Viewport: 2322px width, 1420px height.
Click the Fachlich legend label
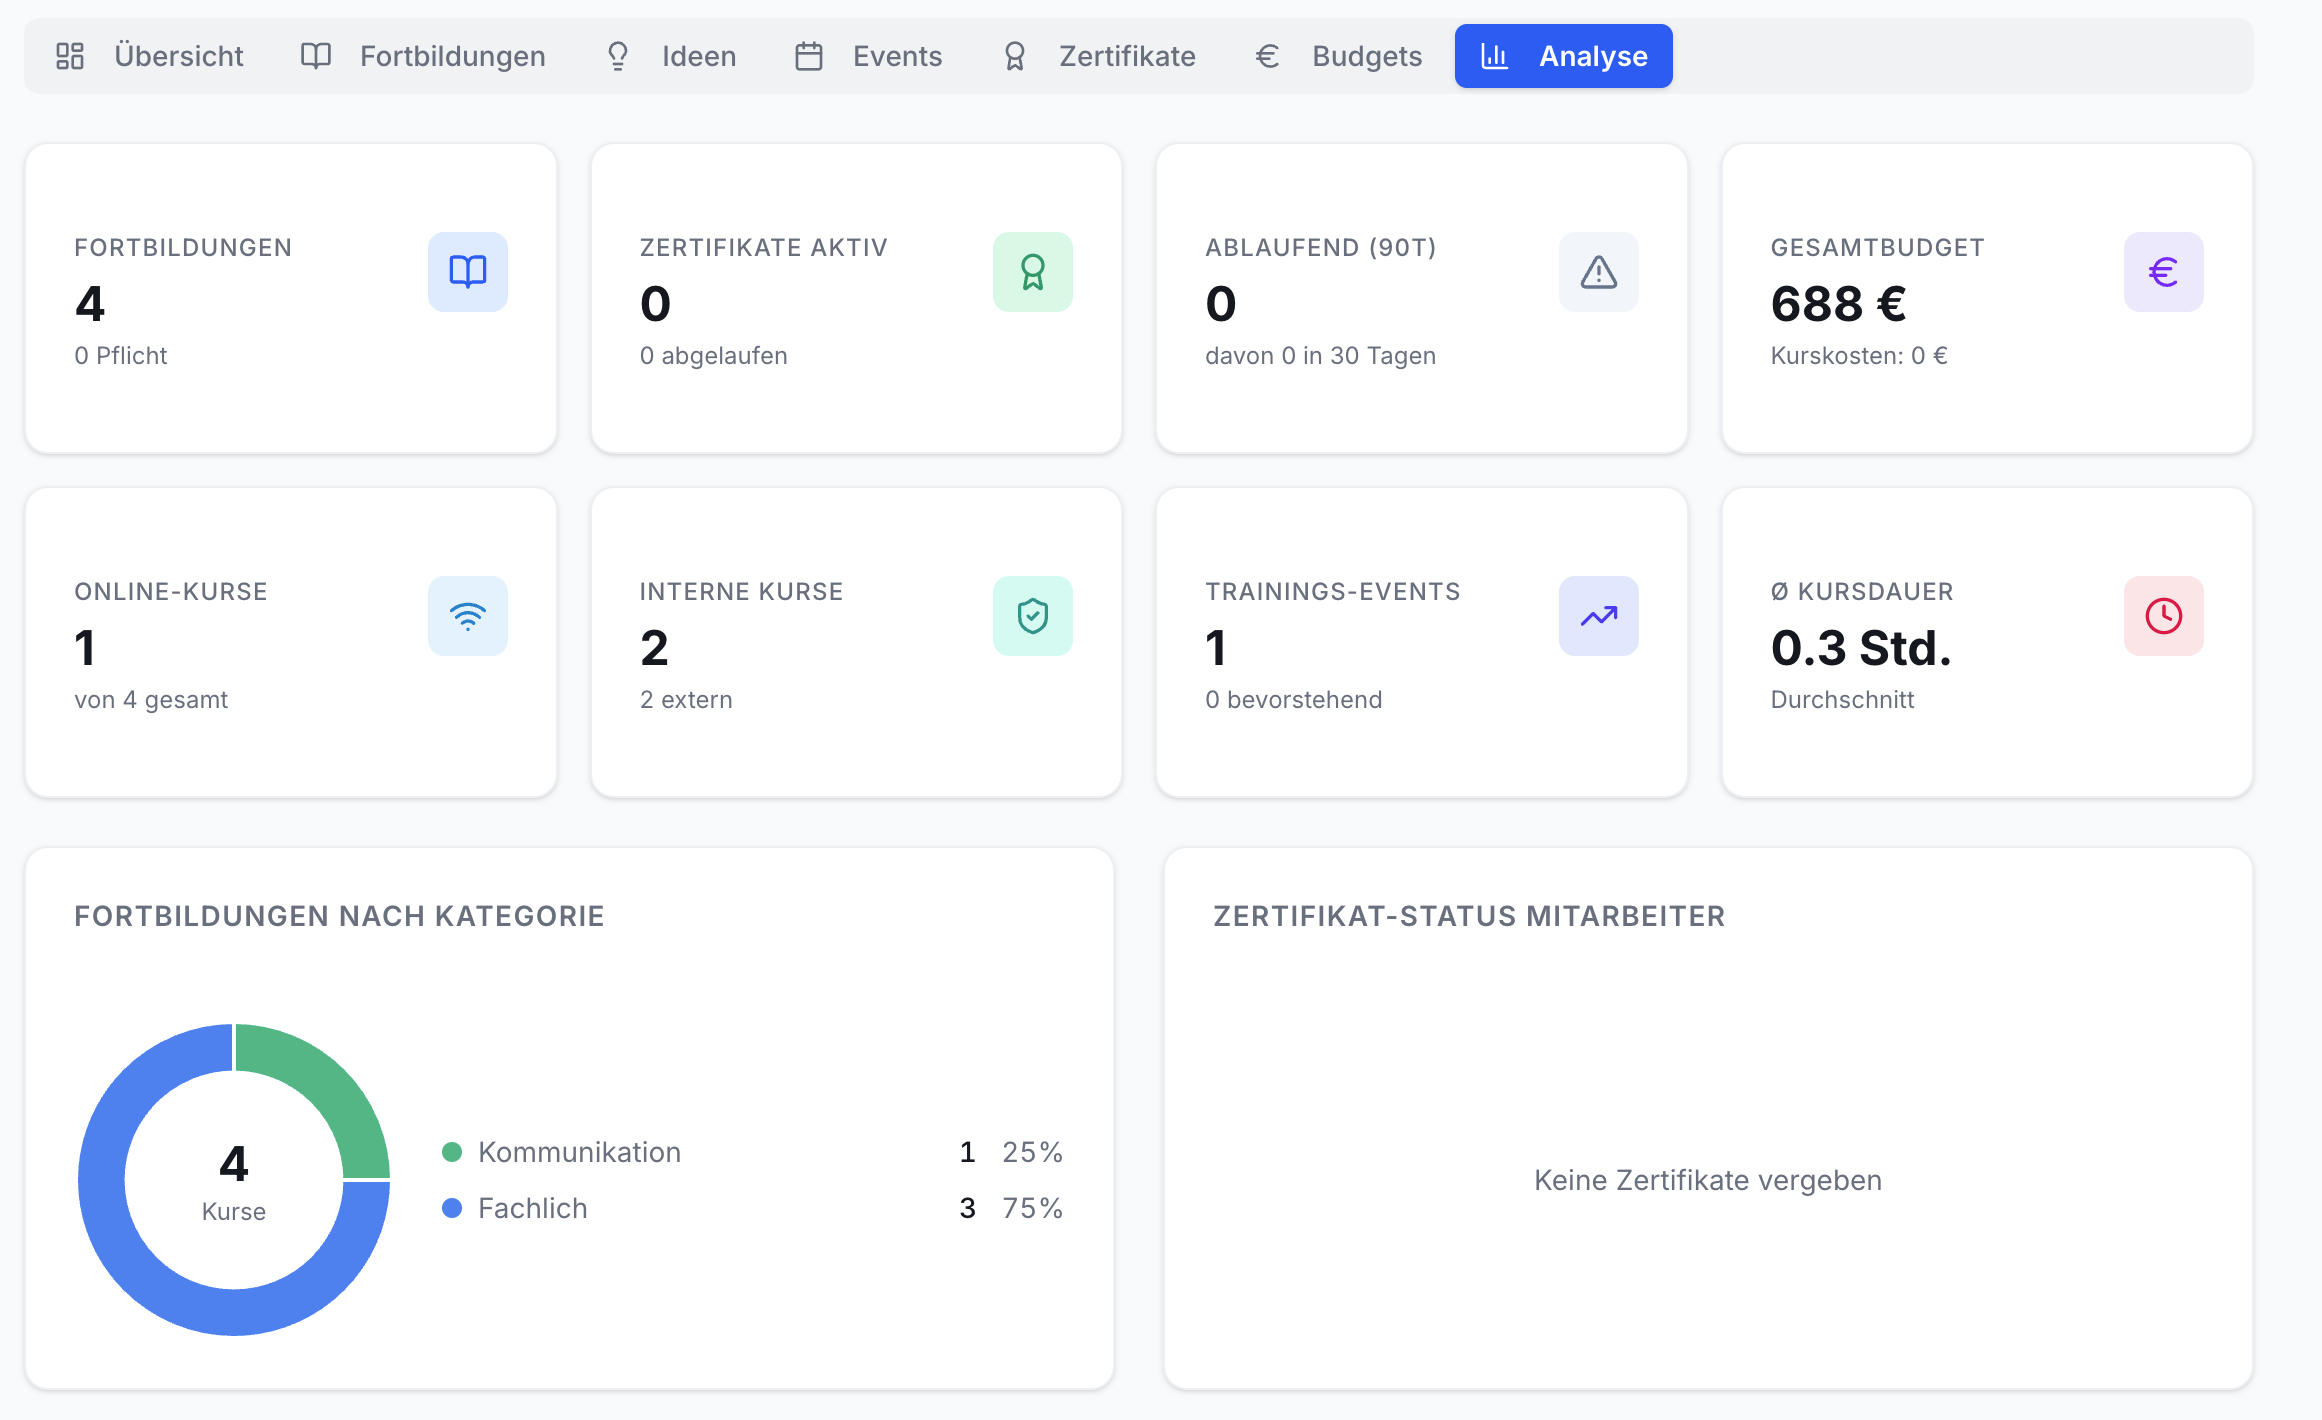[x=532, y=1208]
